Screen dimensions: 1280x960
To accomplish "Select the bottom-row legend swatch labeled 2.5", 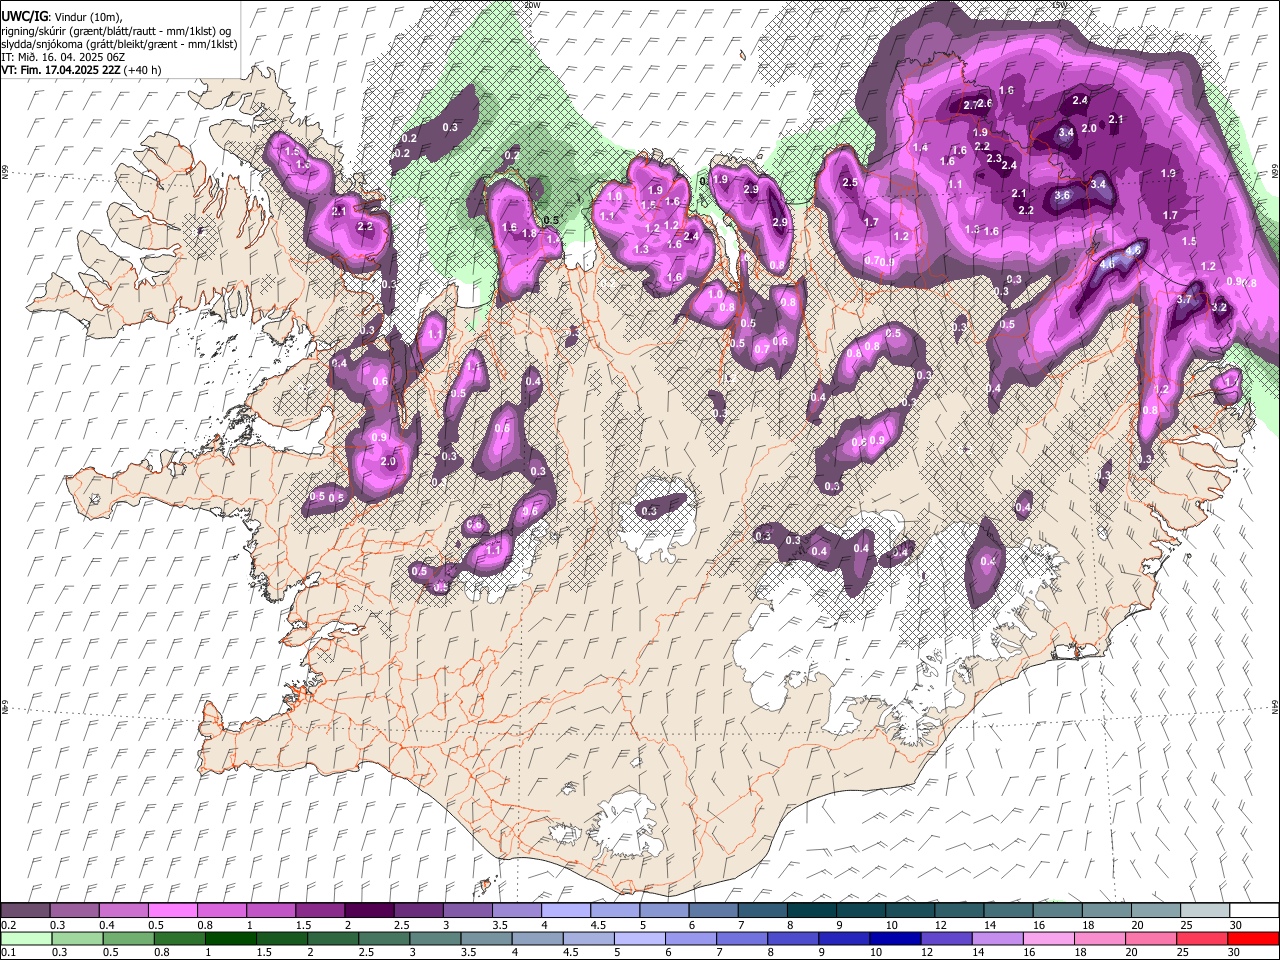I will [384, 938].
